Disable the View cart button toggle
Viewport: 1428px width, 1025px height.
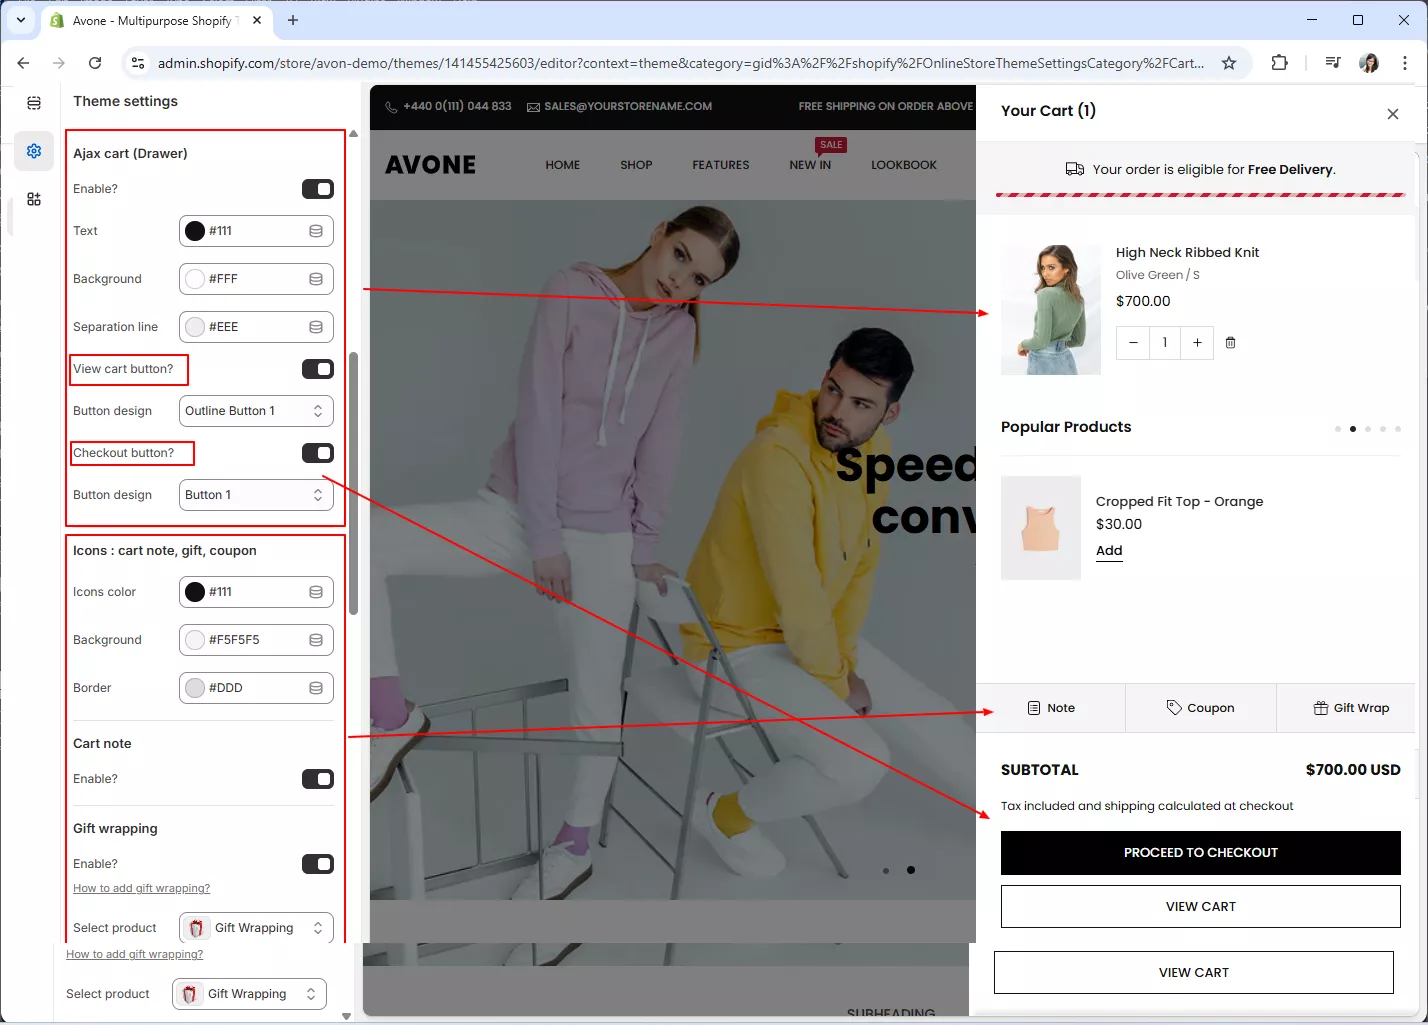[x=317, y=369]
